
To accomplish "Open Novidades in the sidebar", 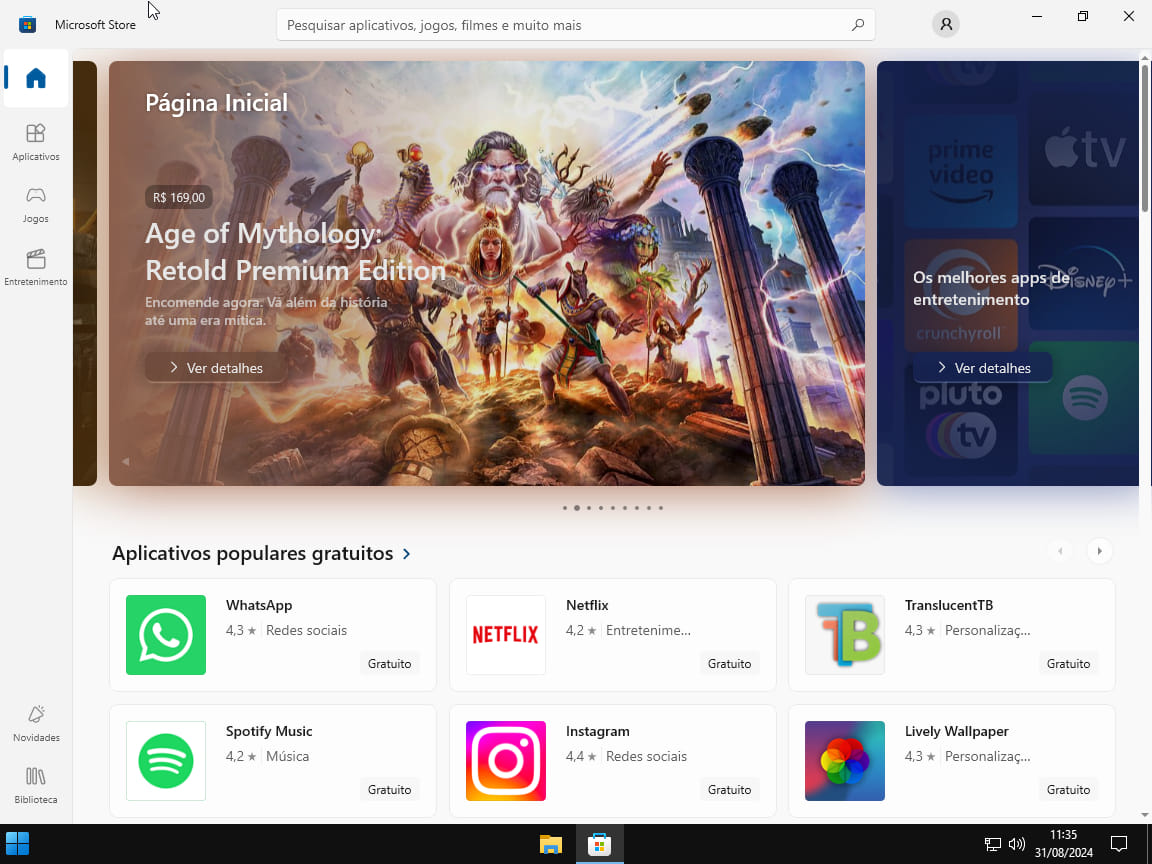I will click(x=35, y=724).
